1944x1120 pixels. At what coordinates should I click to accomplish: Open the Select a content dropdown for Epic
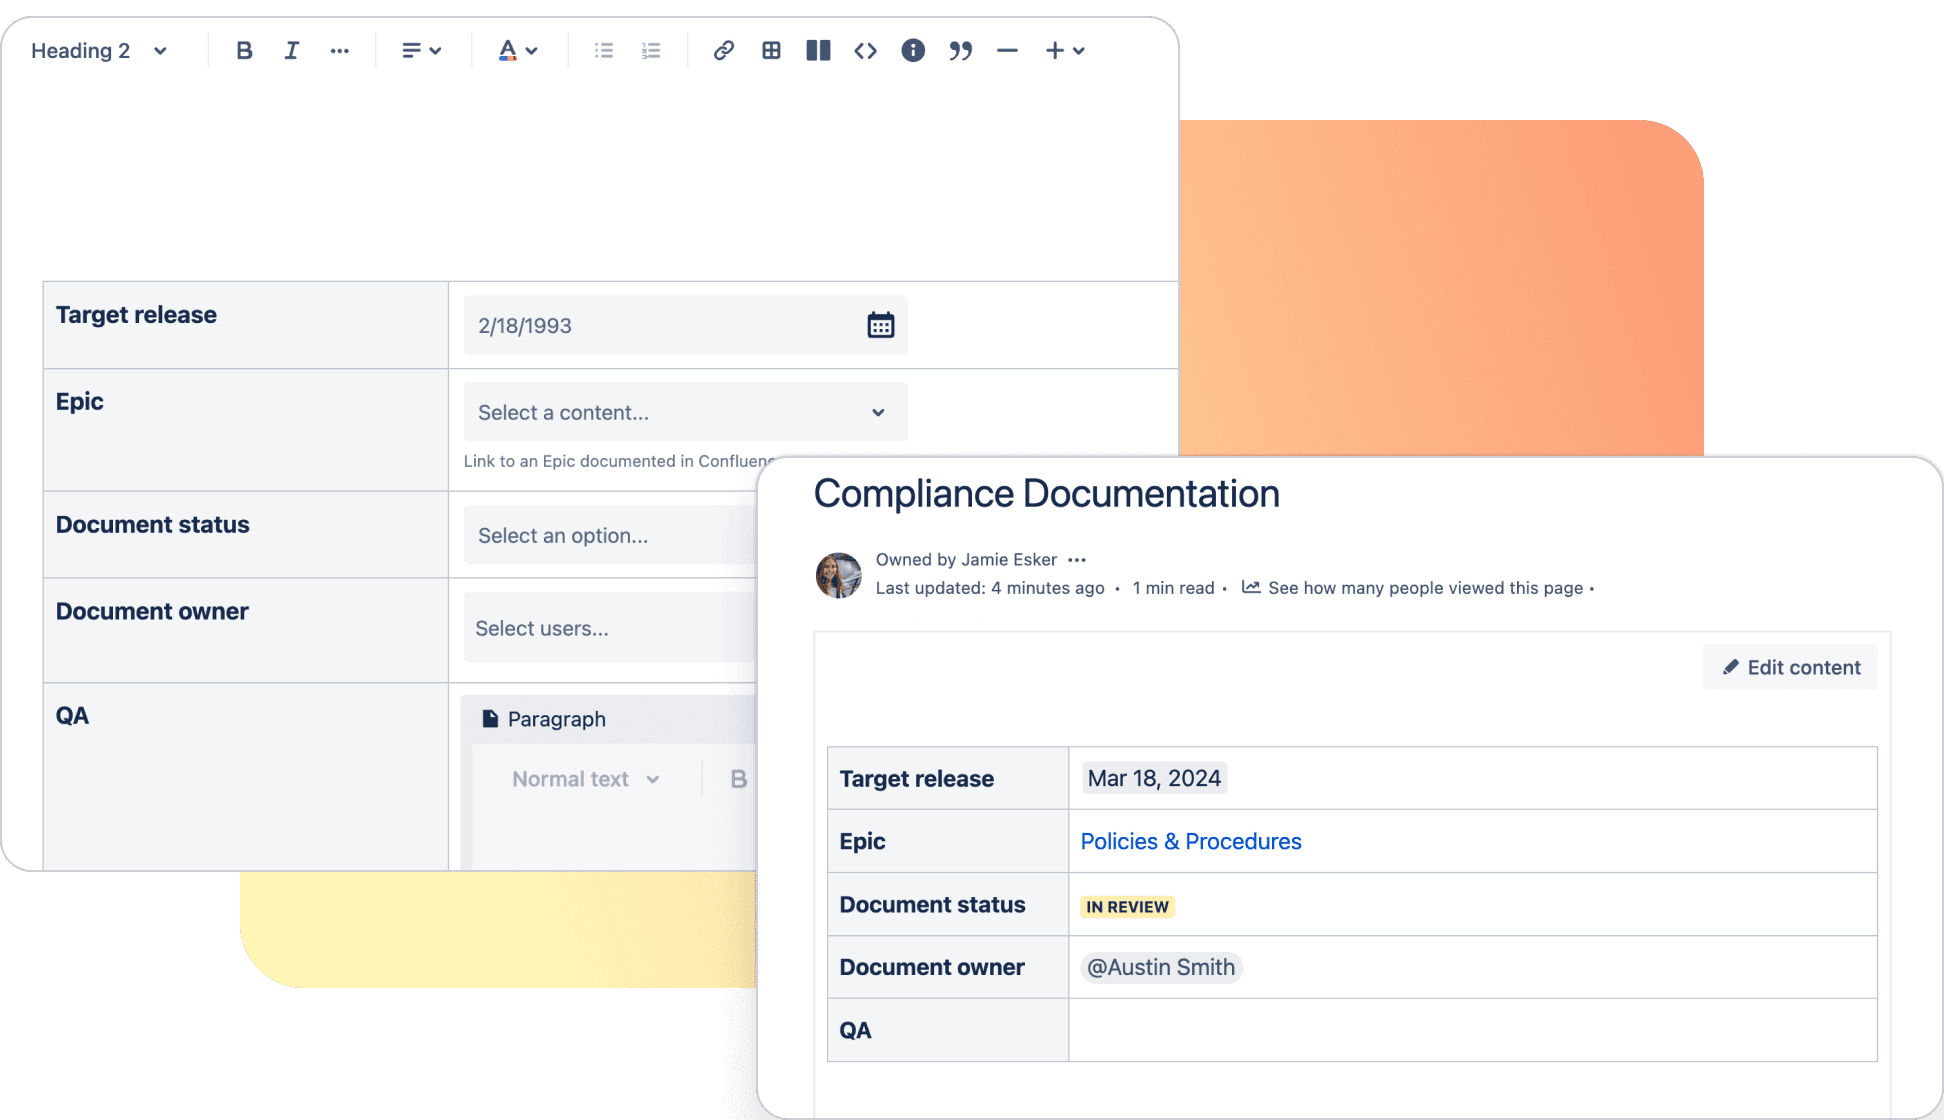click(x=684, y=412)
